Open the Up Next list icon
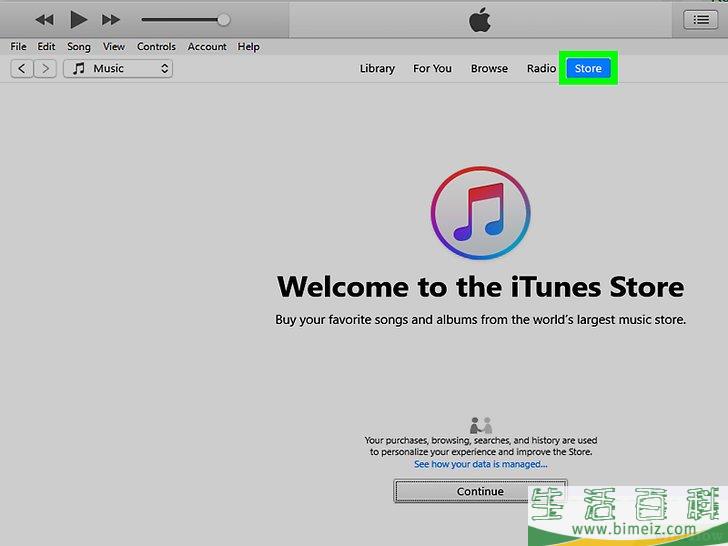 tap(700, 20)
